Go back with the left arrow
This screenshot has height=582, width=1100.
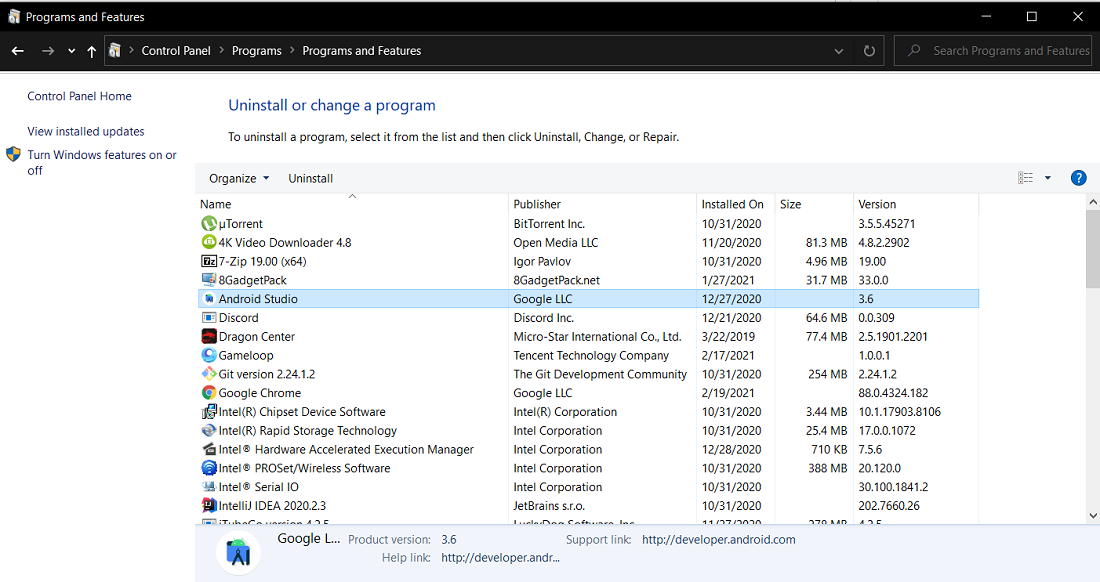(x=18, y=51)
